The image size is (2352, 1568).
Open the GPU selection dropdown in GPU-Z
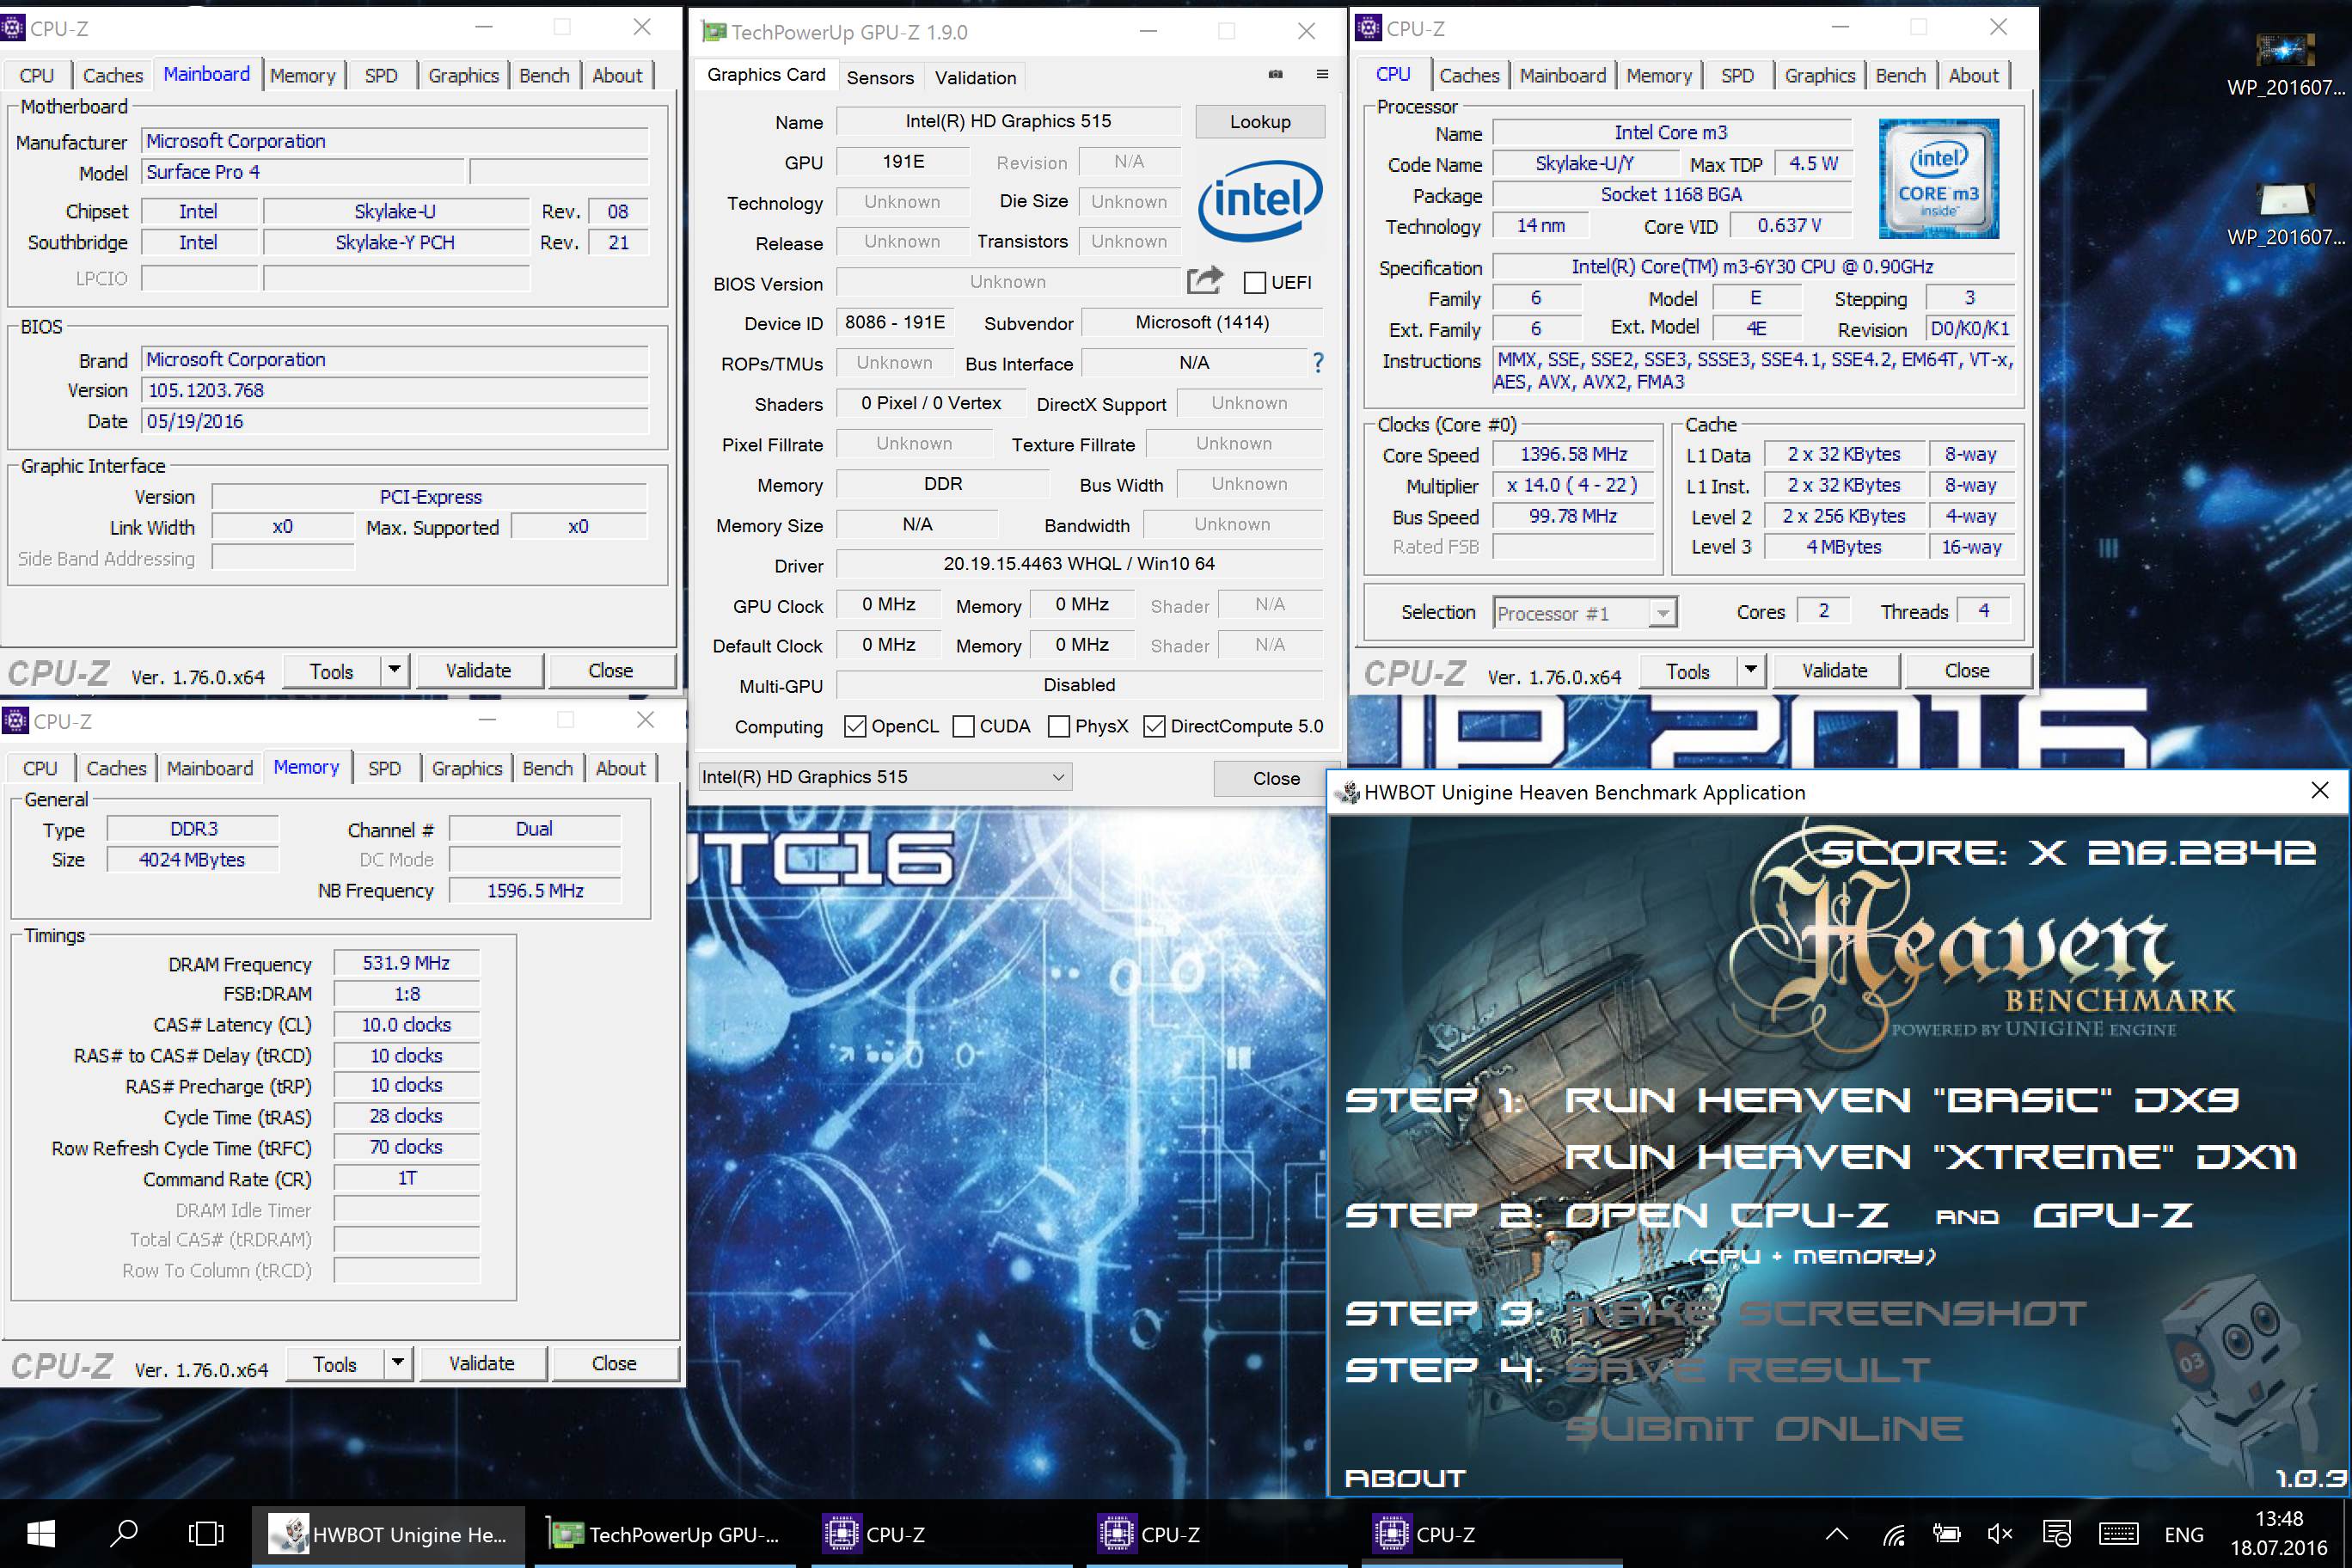coord(884,777)
